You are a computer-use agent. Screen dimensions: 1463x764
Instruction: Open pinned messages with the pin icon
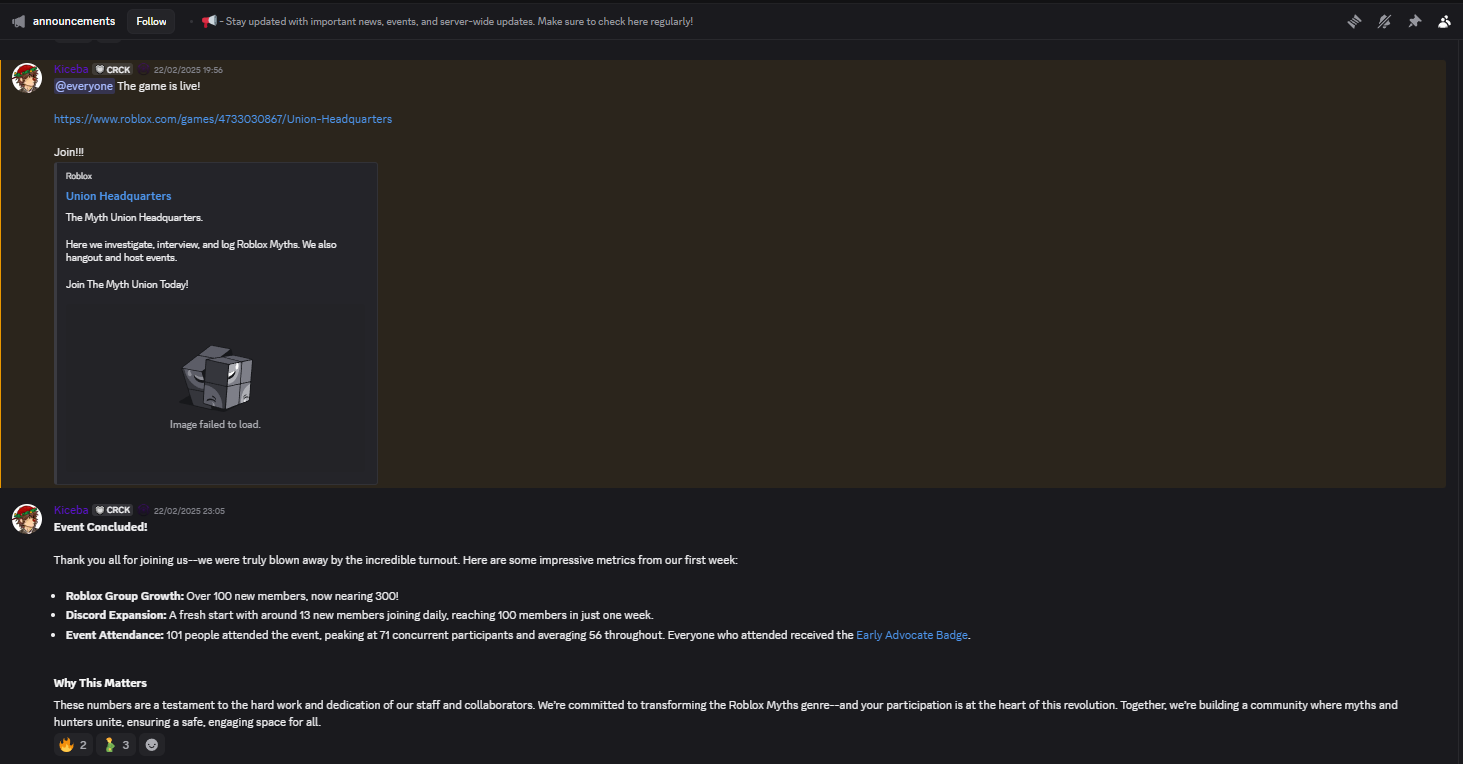coord(1414,21)
